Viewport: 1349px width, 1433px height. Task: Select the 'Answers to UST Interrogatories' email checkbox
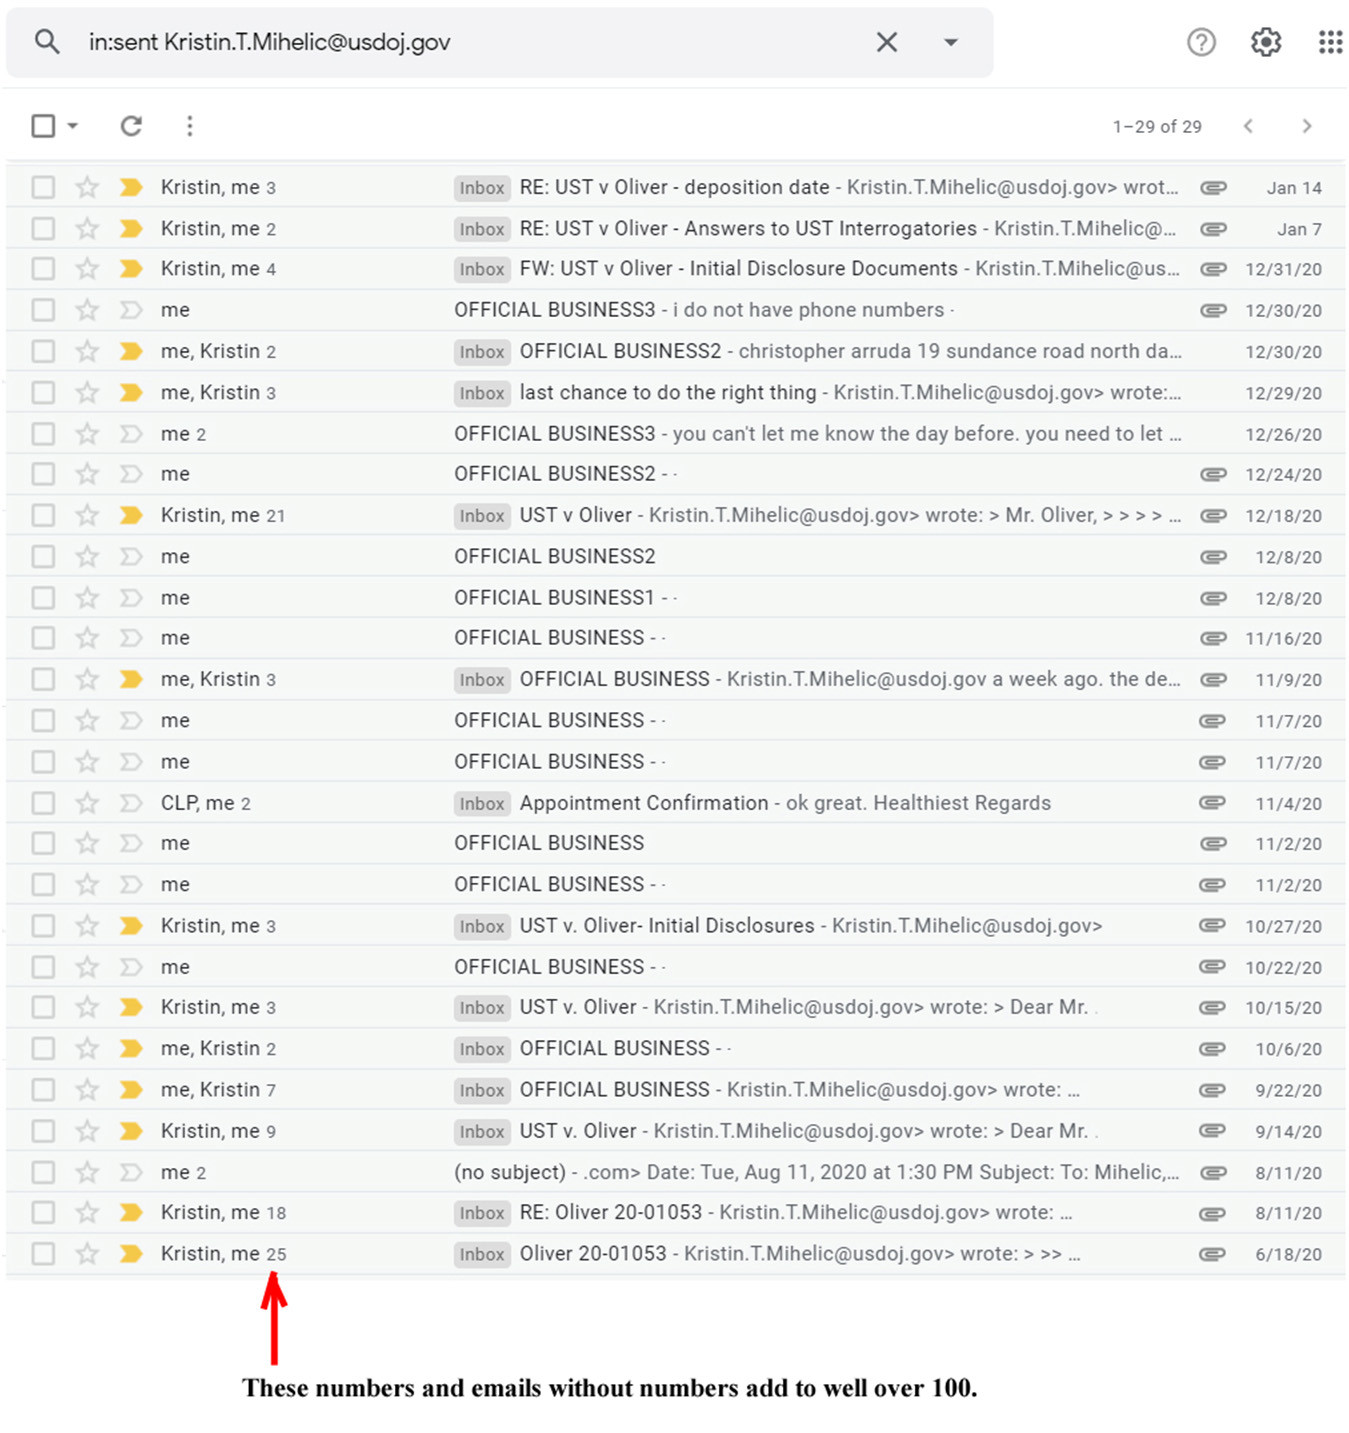pos(43,229)
